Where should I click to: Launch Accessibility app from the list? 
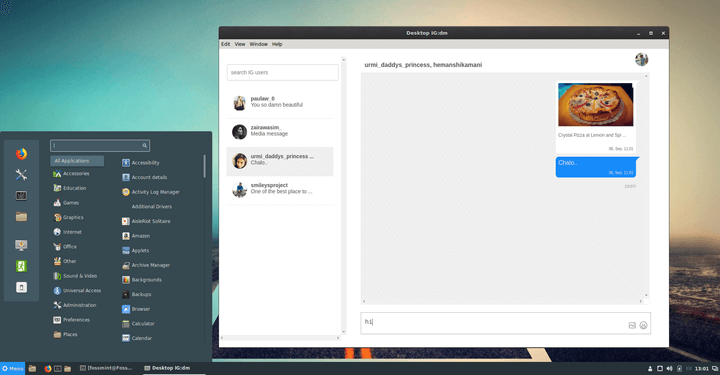141,162
